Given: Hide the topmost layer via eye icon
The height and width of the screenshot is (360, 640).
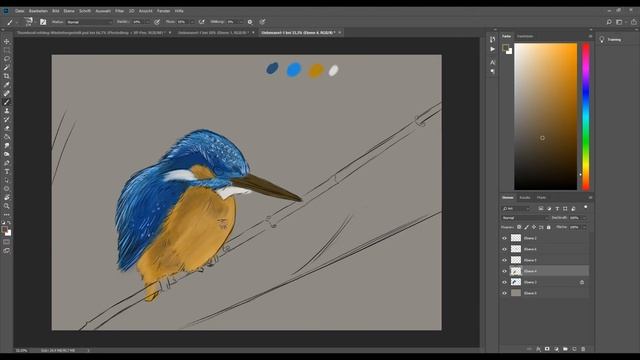Looking at the screenshot, I should 504,238.
